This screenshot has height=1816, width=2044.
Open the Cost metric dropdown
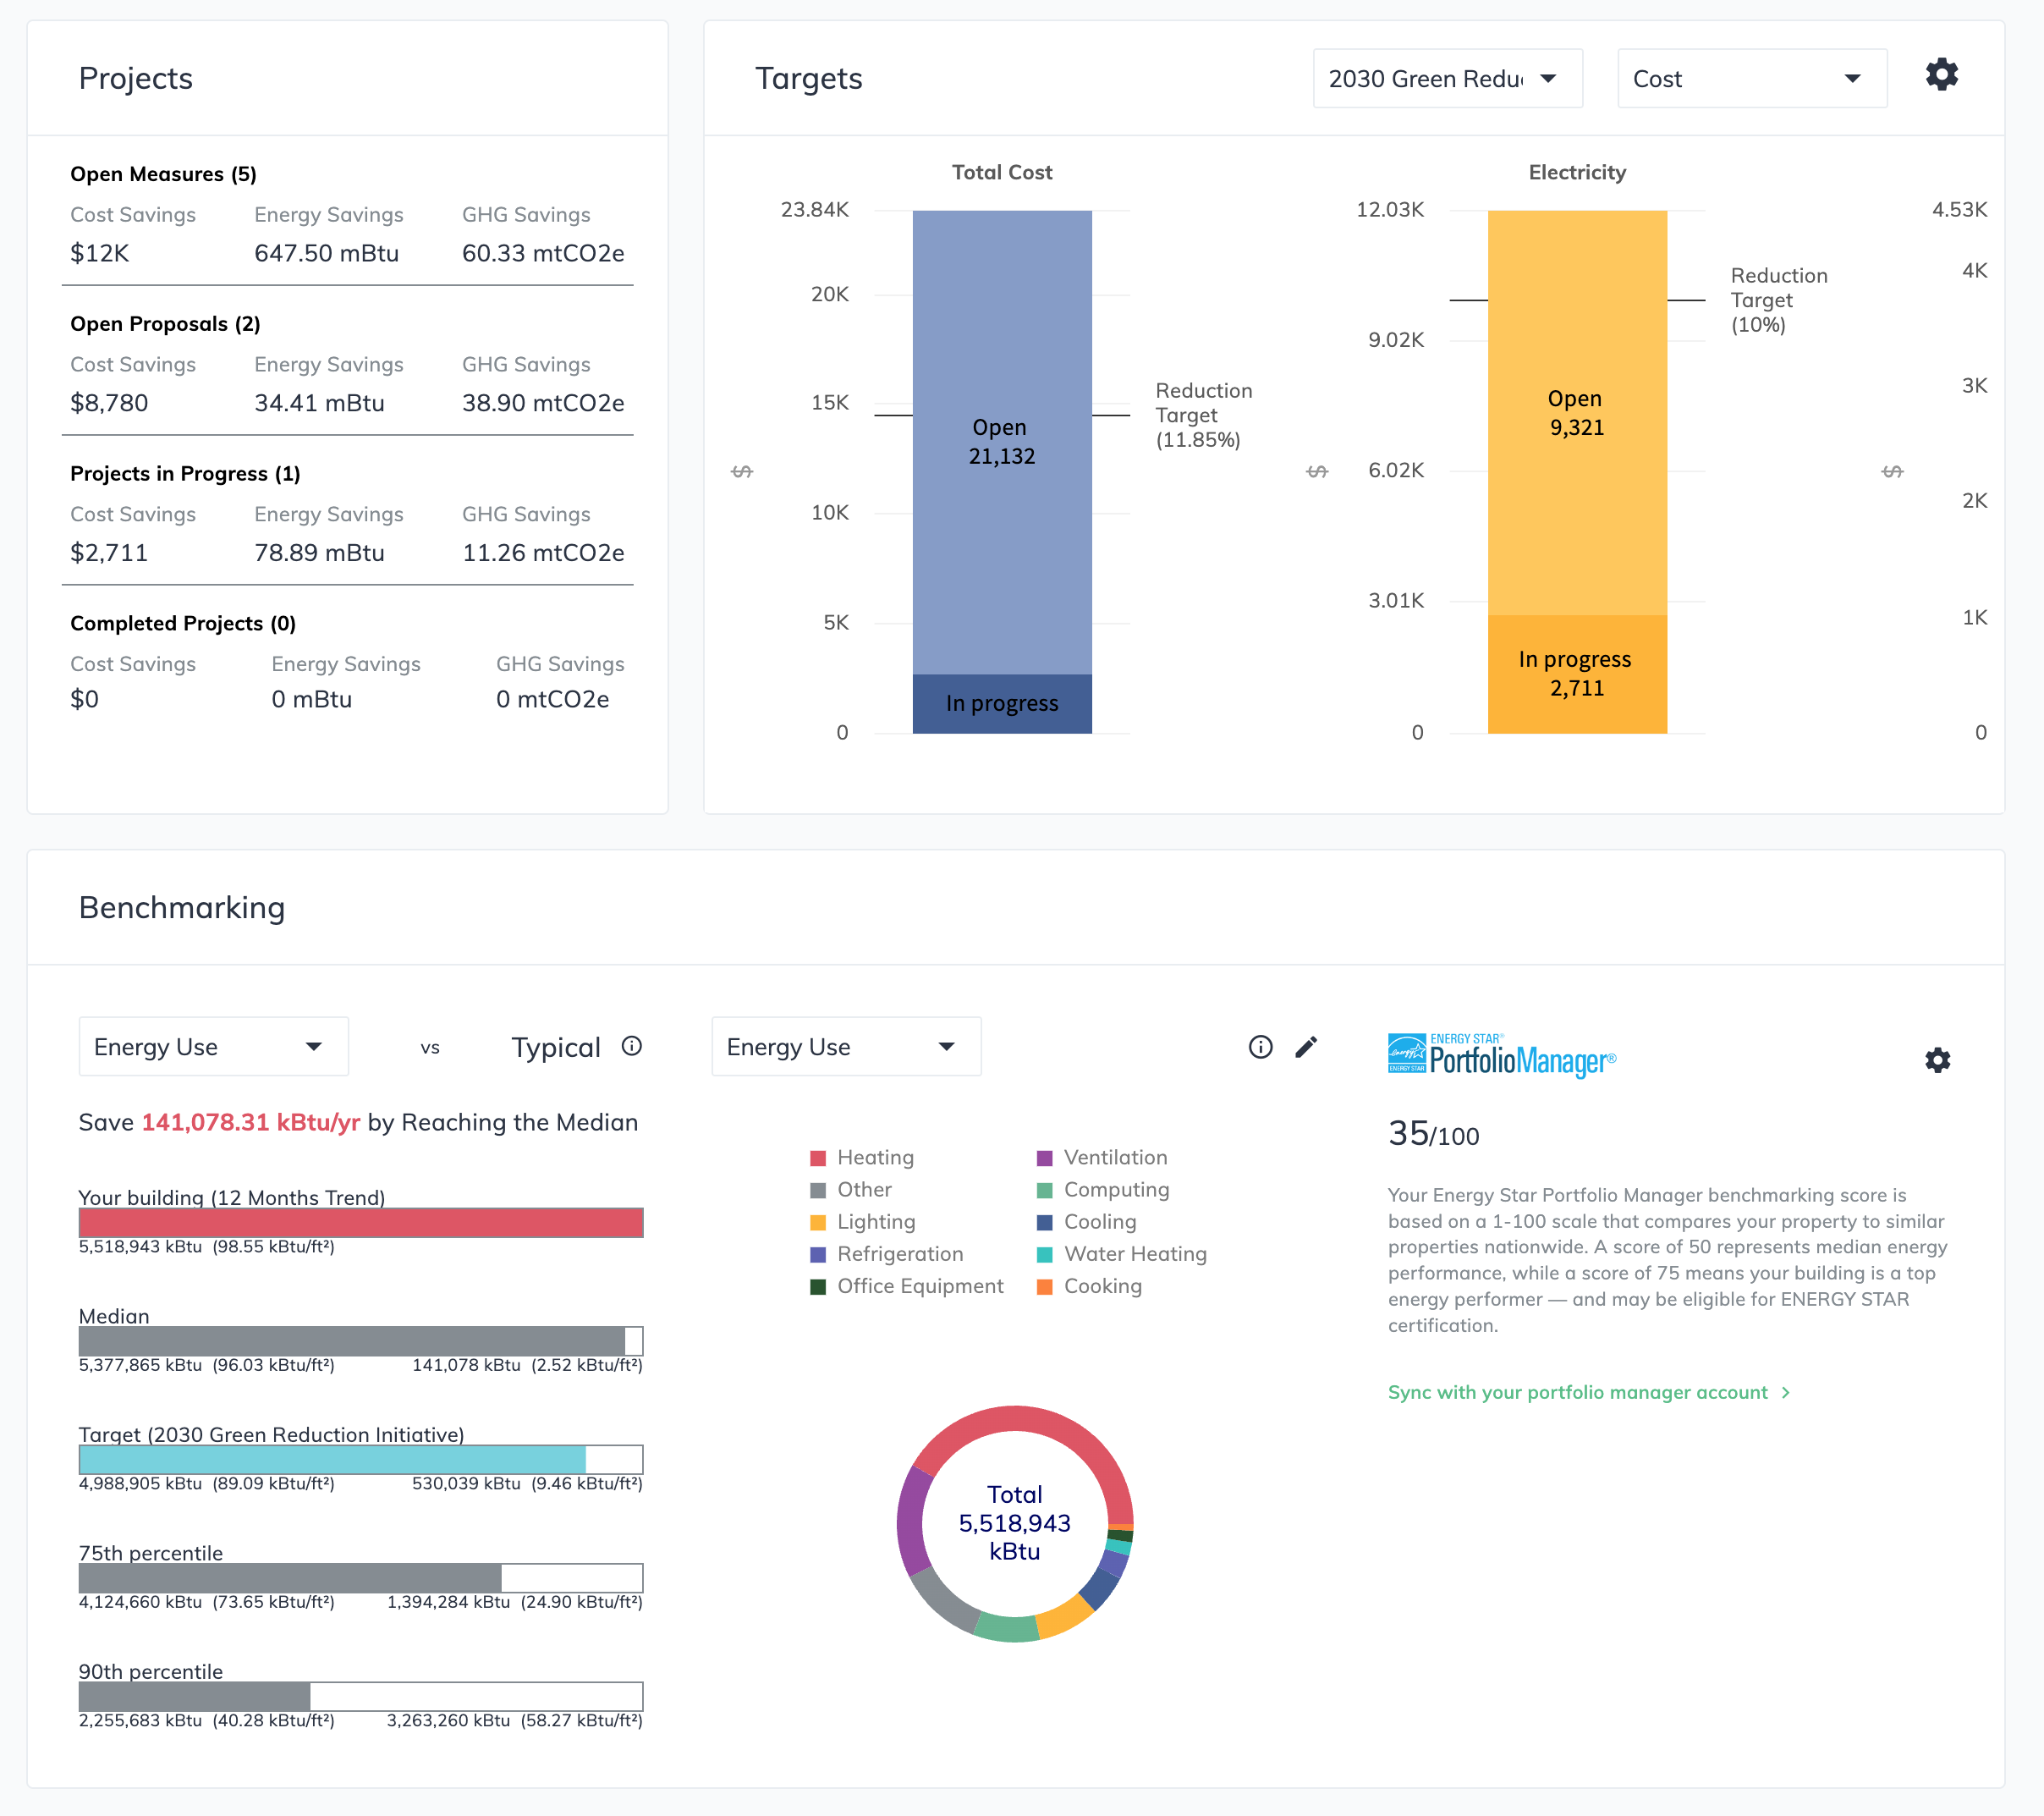click(1751, 79)
